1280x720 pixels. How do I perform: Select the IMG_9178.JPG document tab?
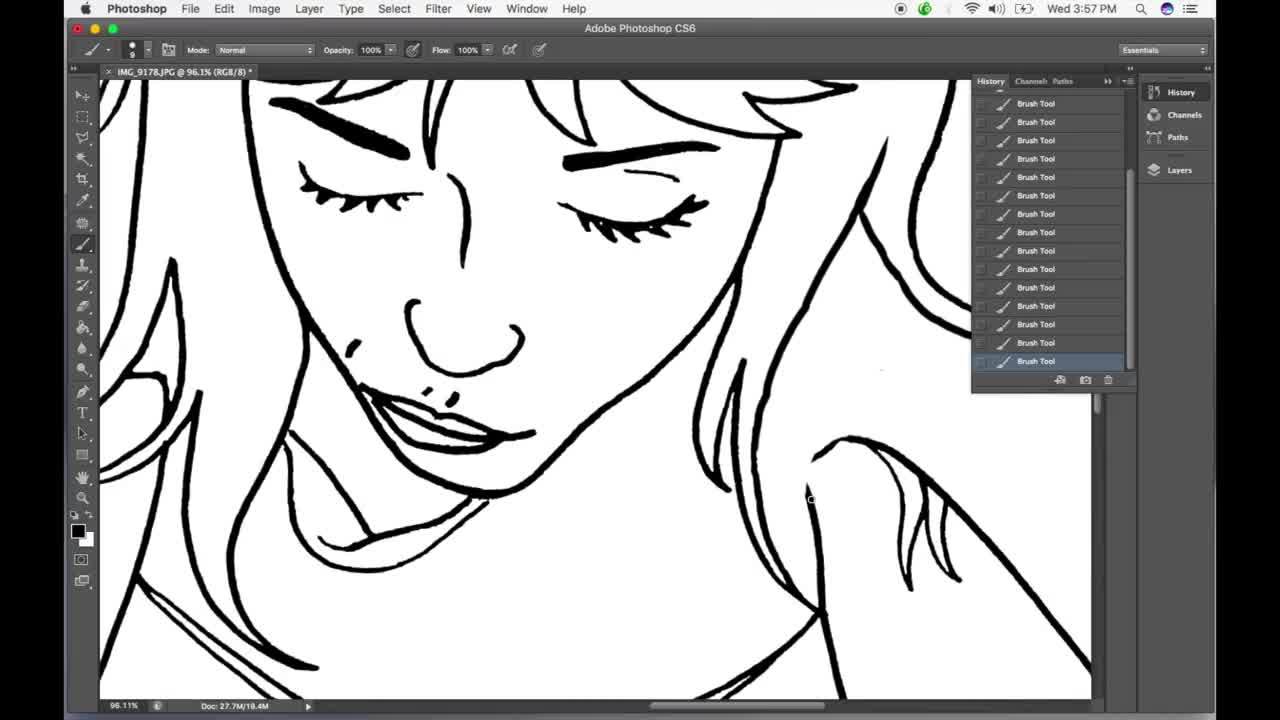click(181, 72)
